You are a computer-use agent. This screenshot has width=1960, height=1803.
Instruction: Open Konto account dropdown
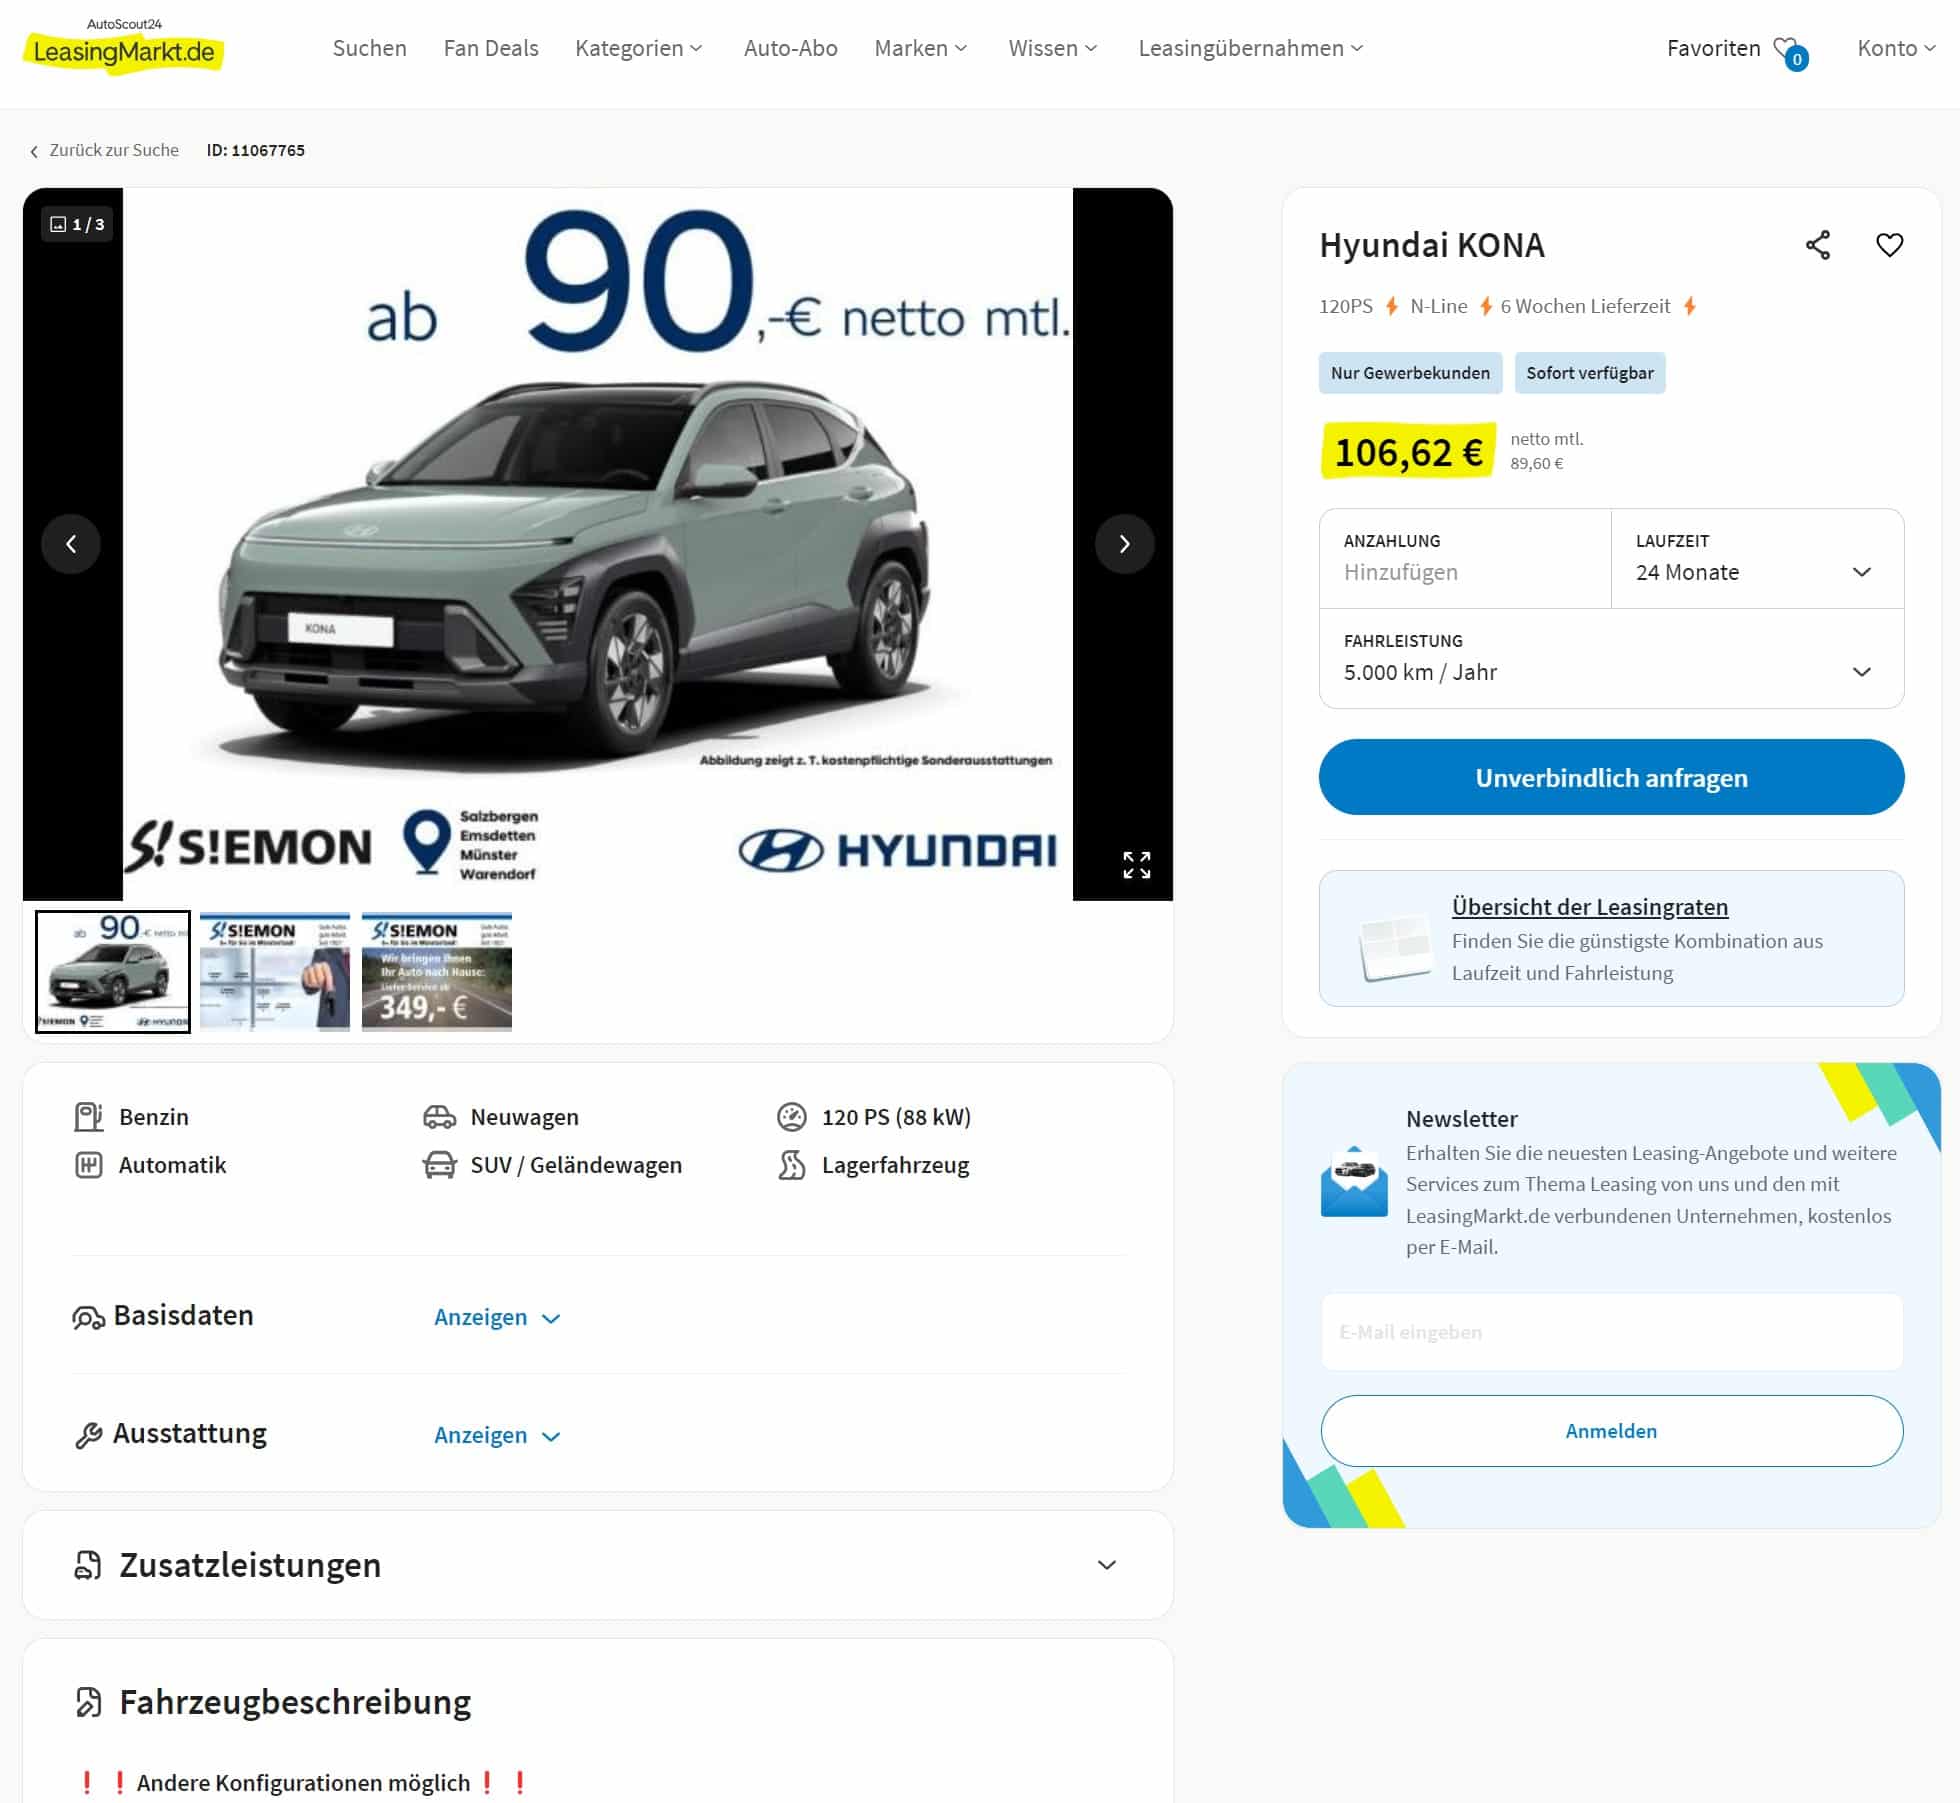[1896, 48]
